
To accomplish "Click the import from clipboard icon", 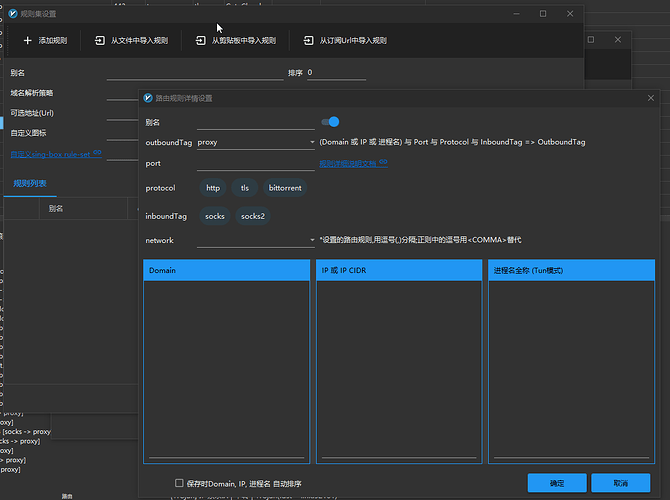I will [x=200, y=41].
